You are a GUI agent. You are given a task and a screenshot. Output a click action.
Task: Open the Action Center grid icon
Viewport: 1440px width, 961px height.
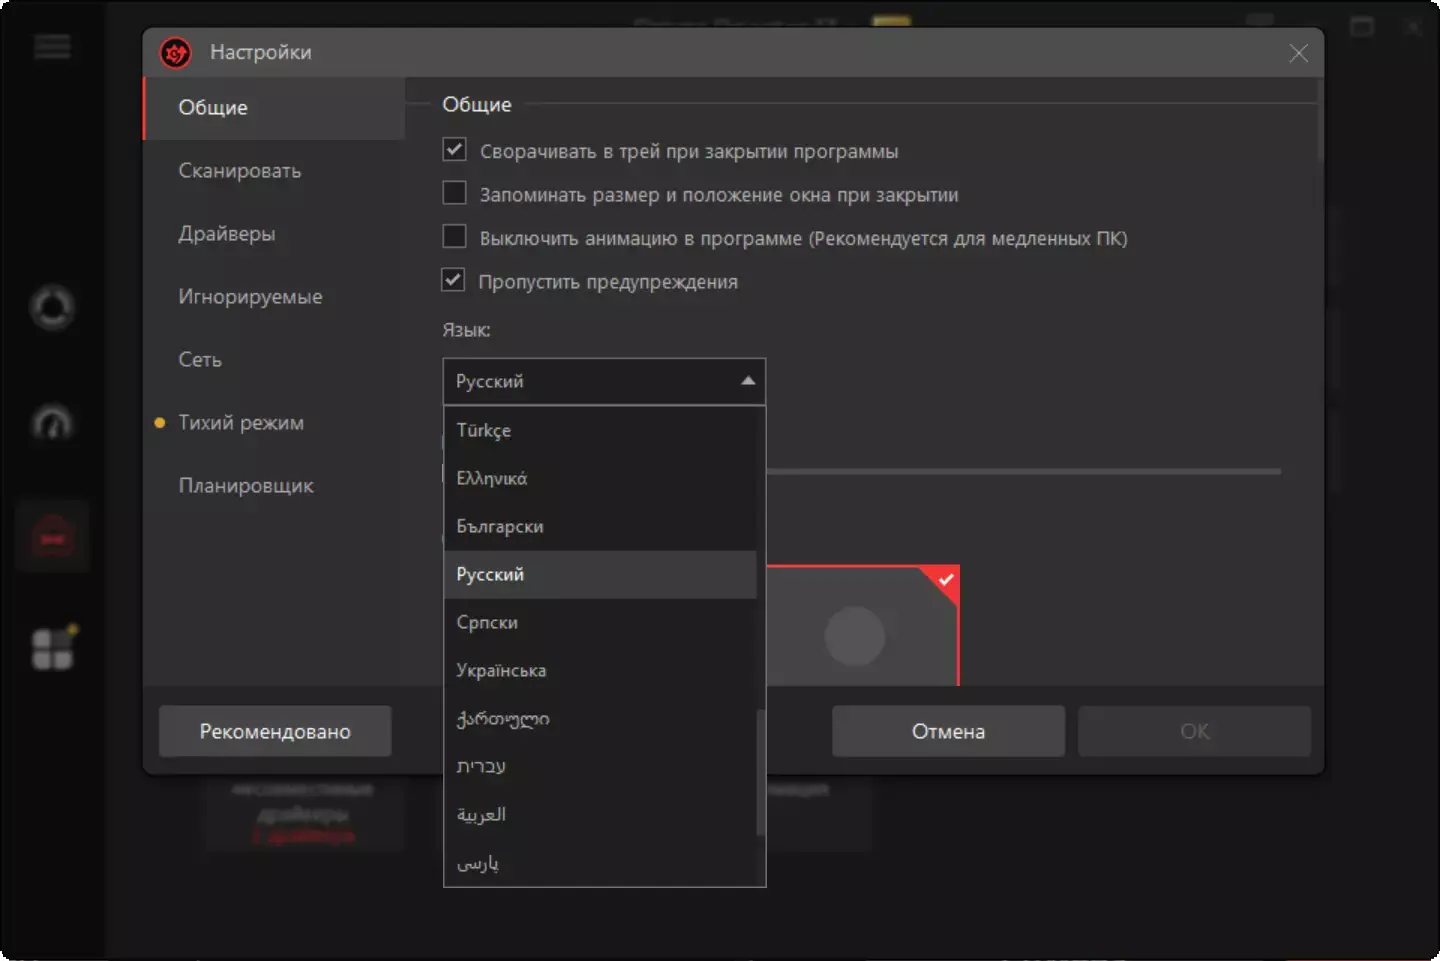[52, 649]
